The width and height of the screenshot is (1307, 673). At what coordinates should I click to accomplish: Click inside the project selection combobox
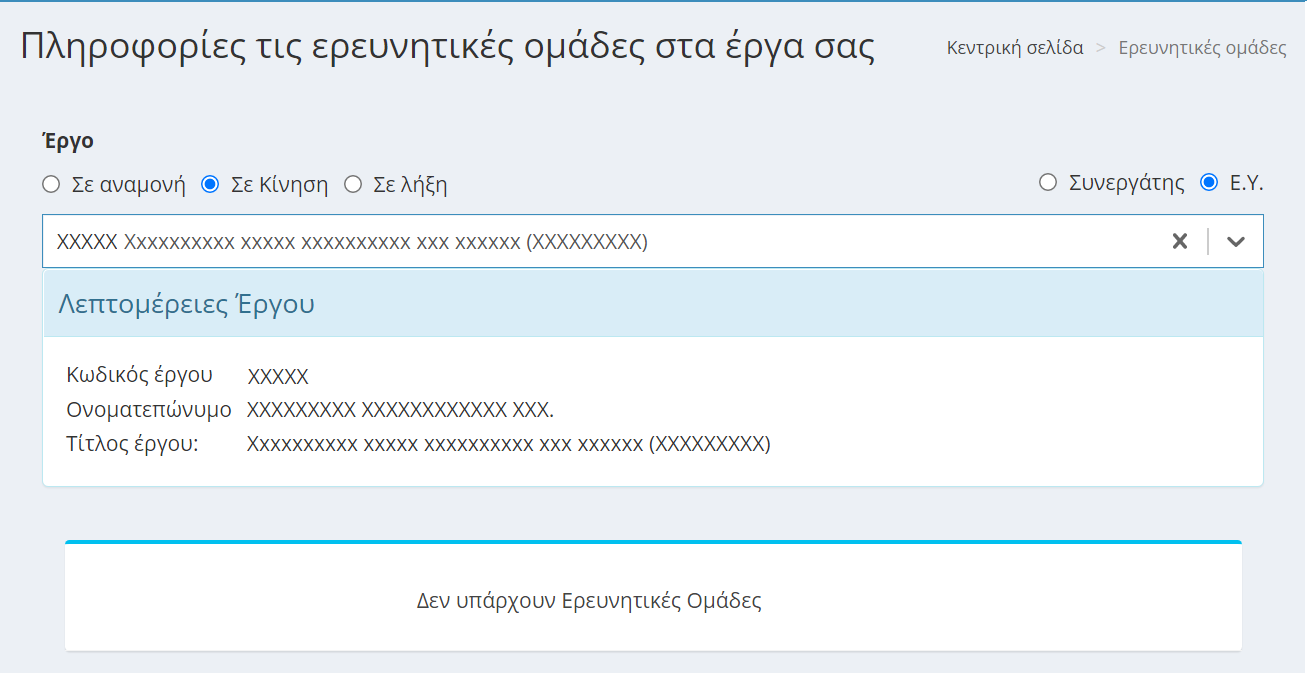tap(600, 240)
